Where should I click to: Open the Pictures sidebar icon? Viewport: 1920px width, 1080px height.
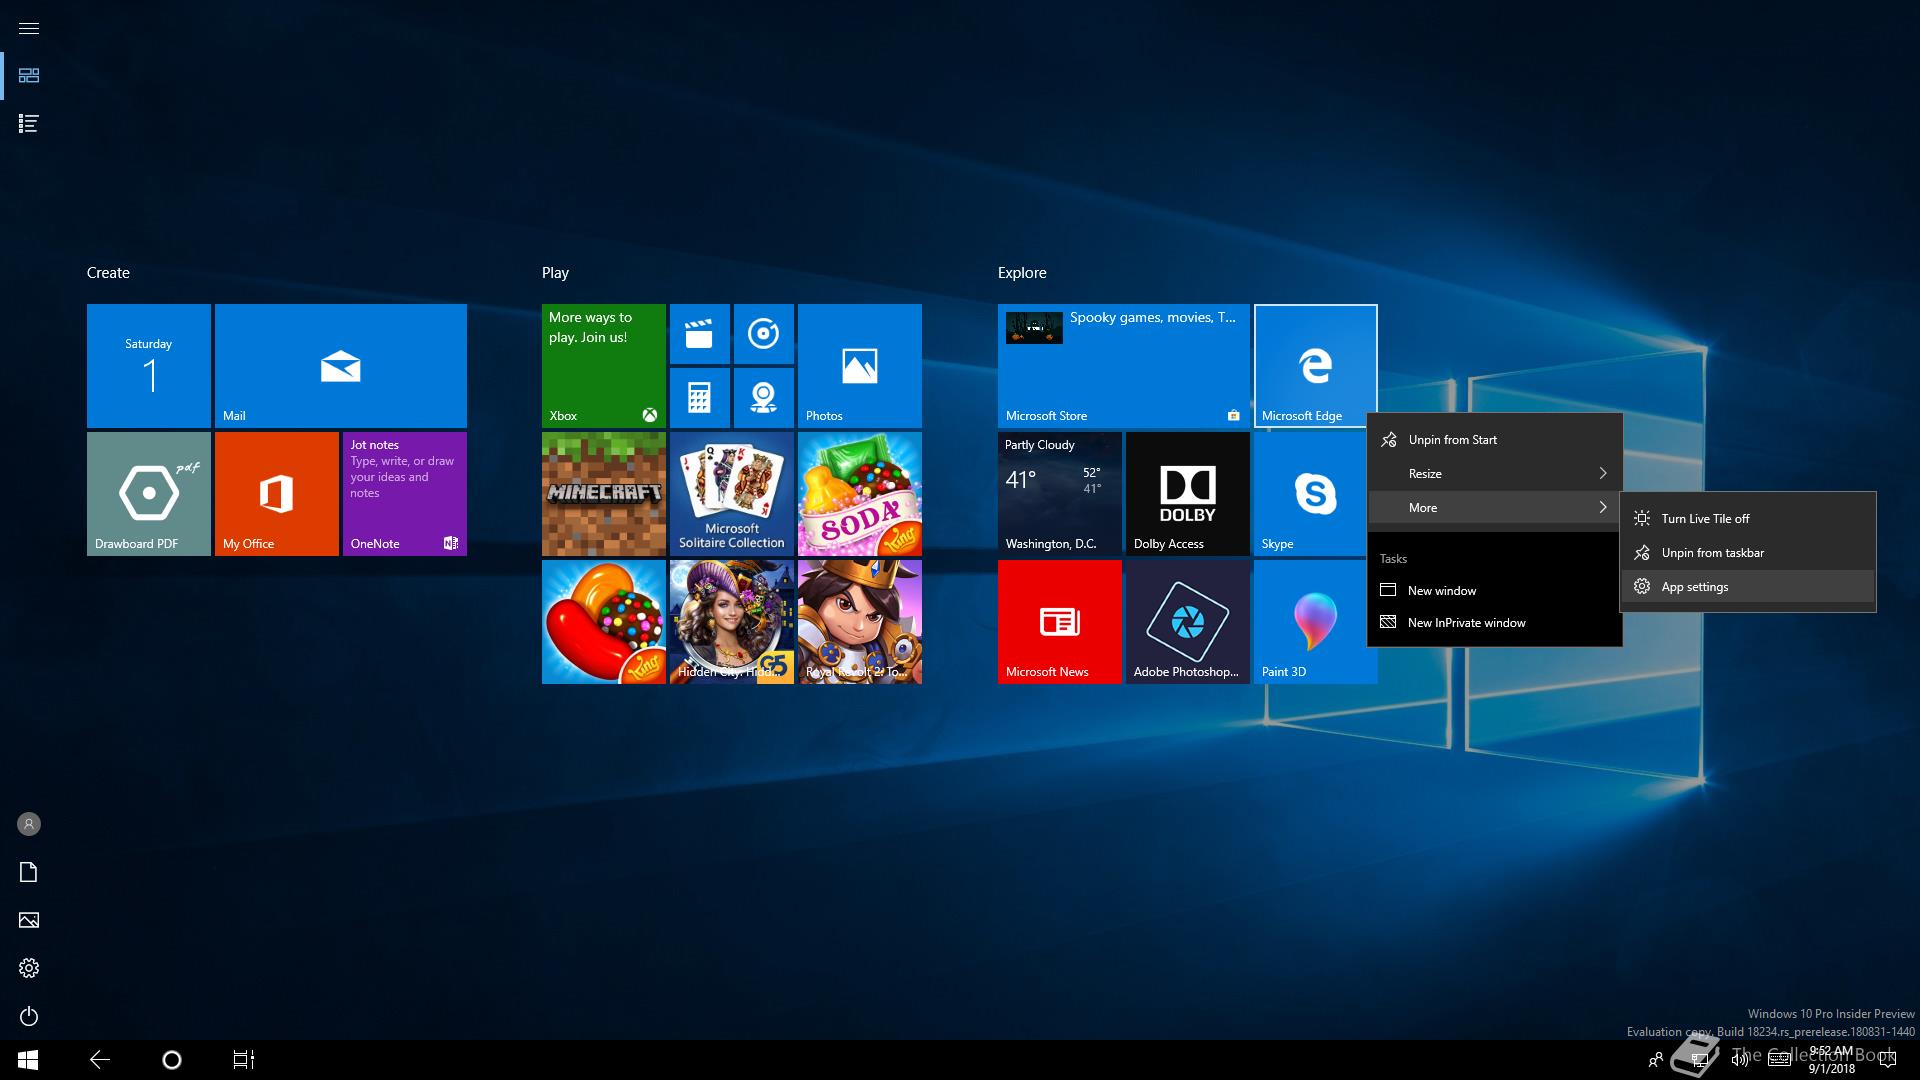click(29, 920)
